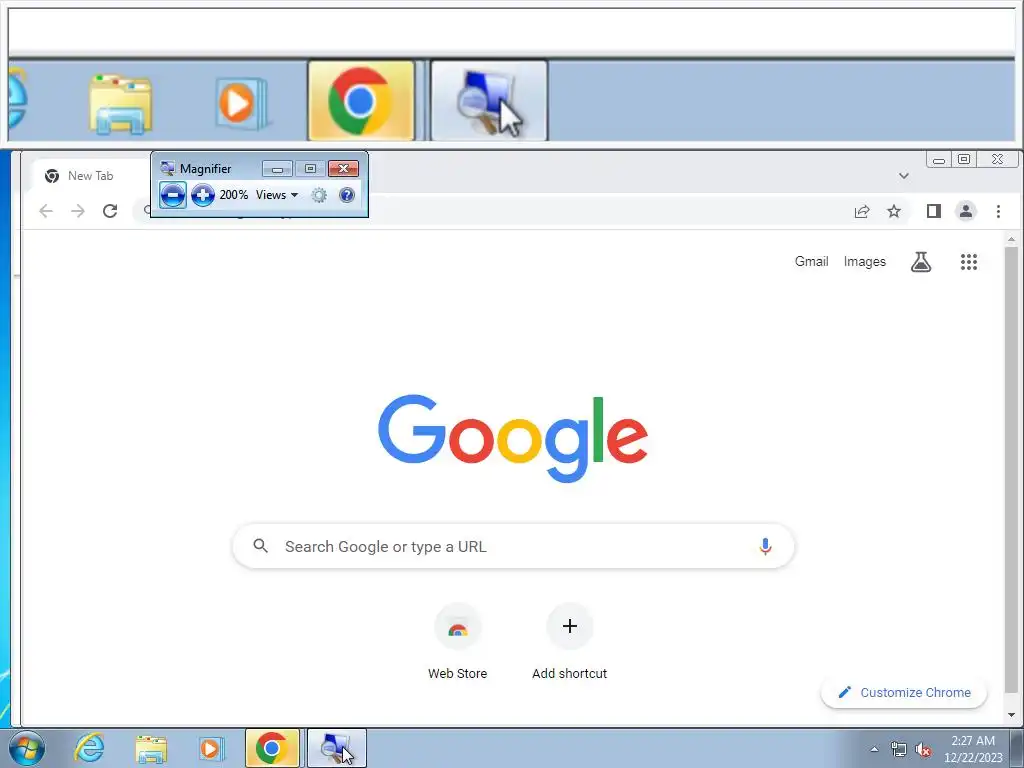
Task: Bookmark this tab with the star
Action: (x=894, y=211)
